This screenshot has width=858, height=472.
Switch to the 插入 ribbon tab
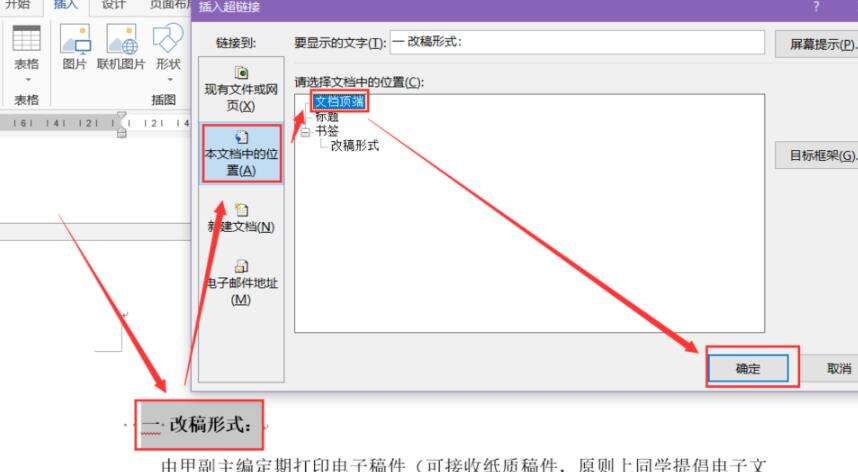66,5
